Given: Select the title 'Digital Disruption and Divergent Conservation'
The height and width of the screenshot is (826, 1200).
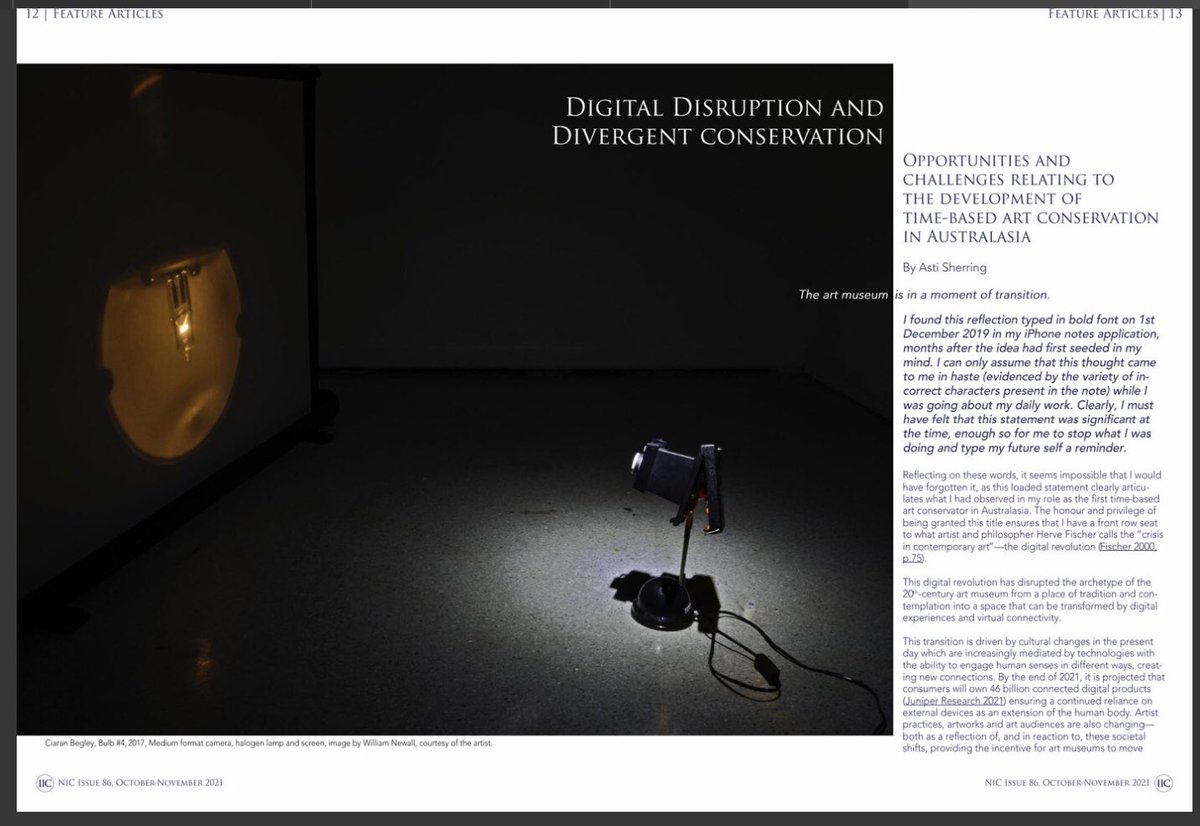Looking at the screenshot, I should click(x=719, y=120).
